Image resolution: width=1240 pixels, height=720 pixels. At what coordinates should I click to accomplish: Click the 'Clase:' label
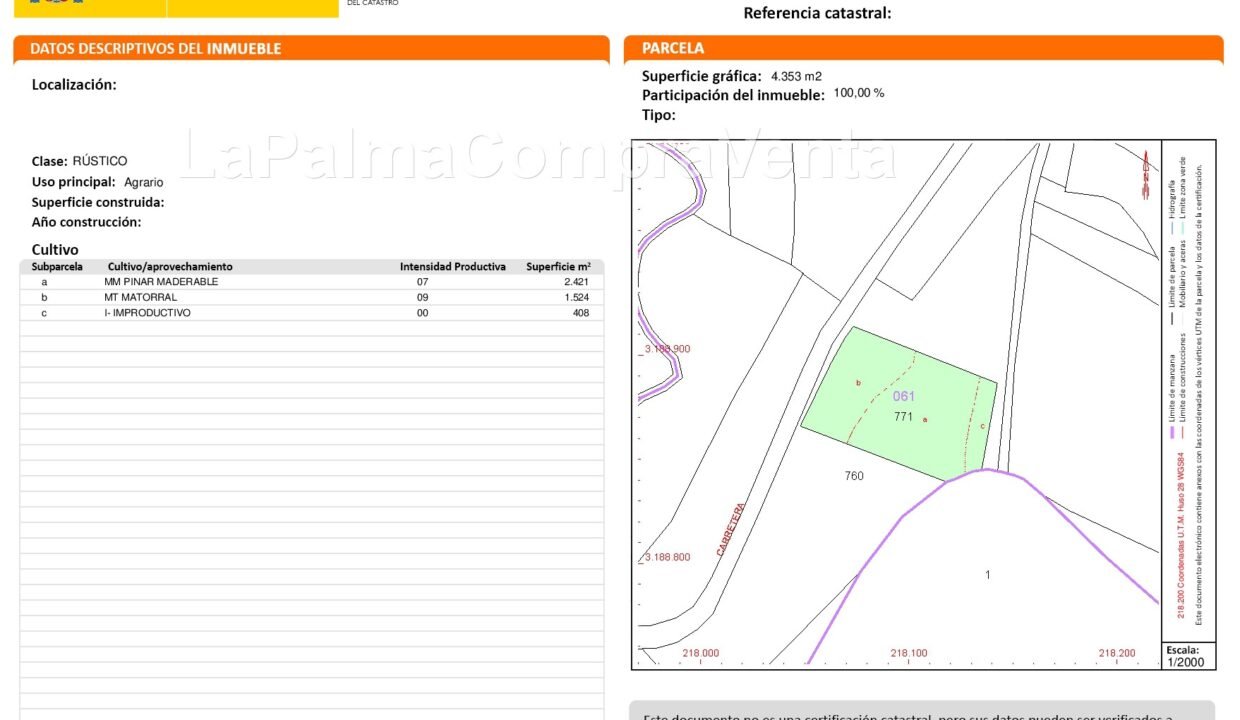(50, 161)
